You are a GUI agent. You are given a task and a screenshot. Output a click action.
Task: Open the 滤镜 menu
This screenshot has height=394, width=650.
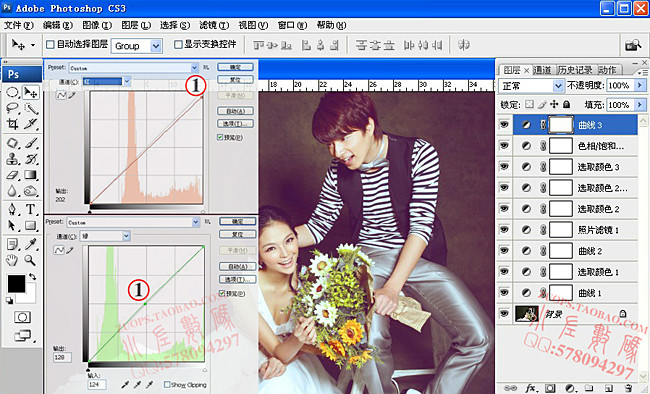pos(214,25)
